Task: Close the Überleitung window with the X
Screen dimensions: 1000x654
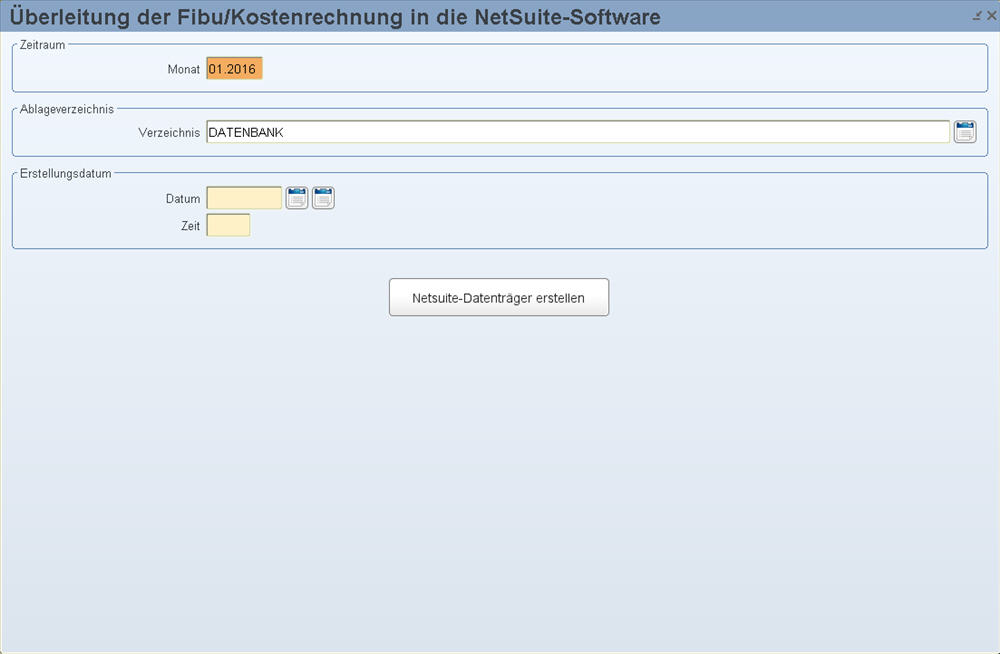Action: click(991, 15)
